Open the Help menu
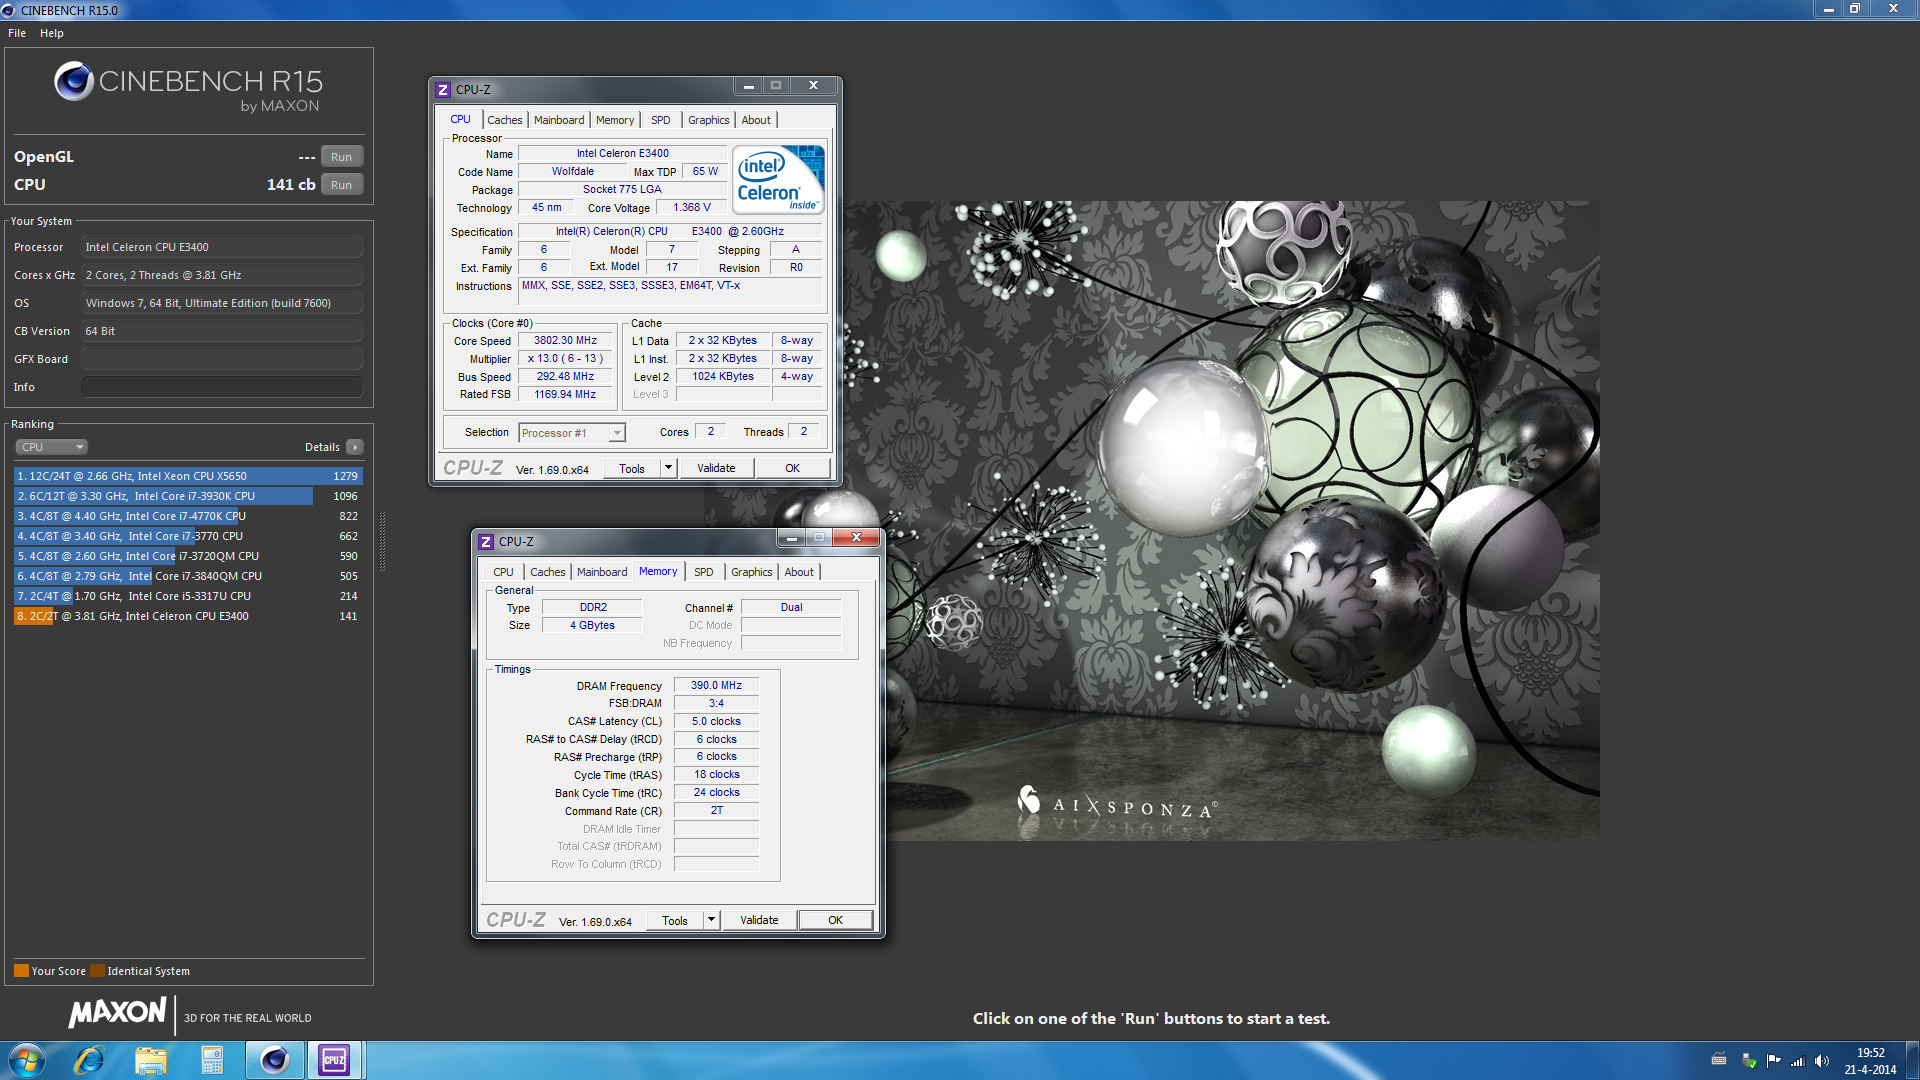 (52, 33)
